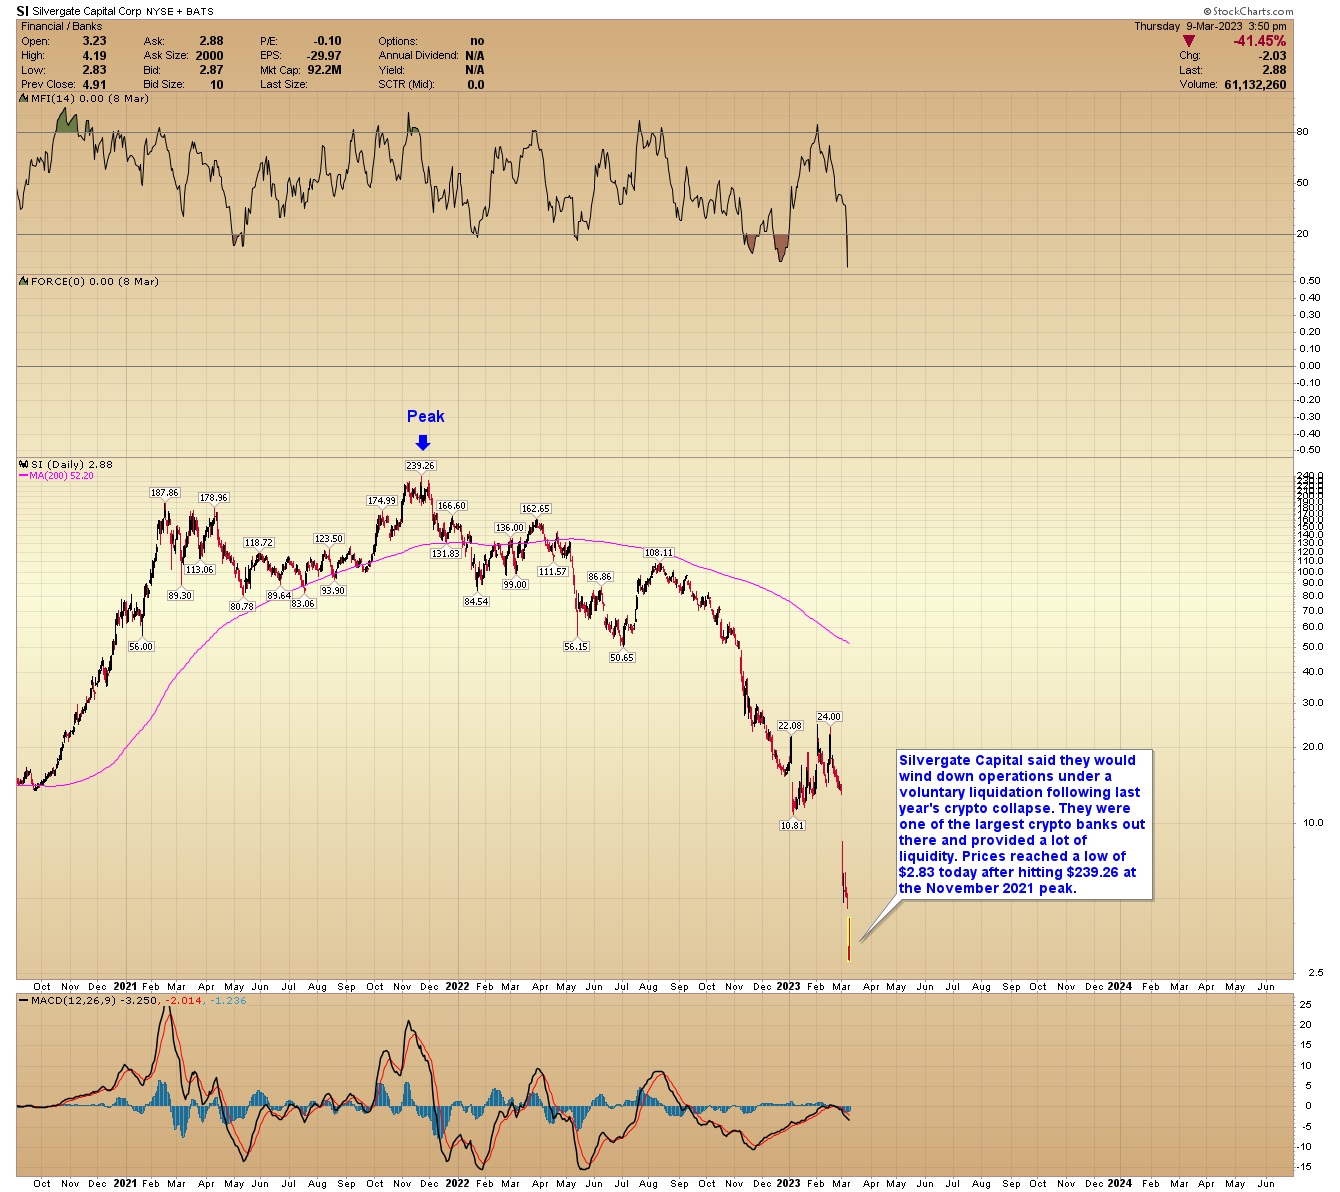This screenshot has height=1192, width=1340.
Task: Click the 24.00 price label
Action: [830, 716]
